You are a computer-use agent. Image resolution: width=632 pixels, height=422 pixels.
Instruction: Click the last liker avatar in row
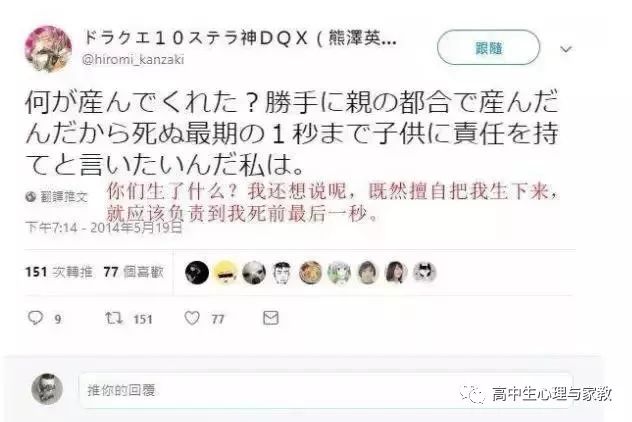pos(425,272)
